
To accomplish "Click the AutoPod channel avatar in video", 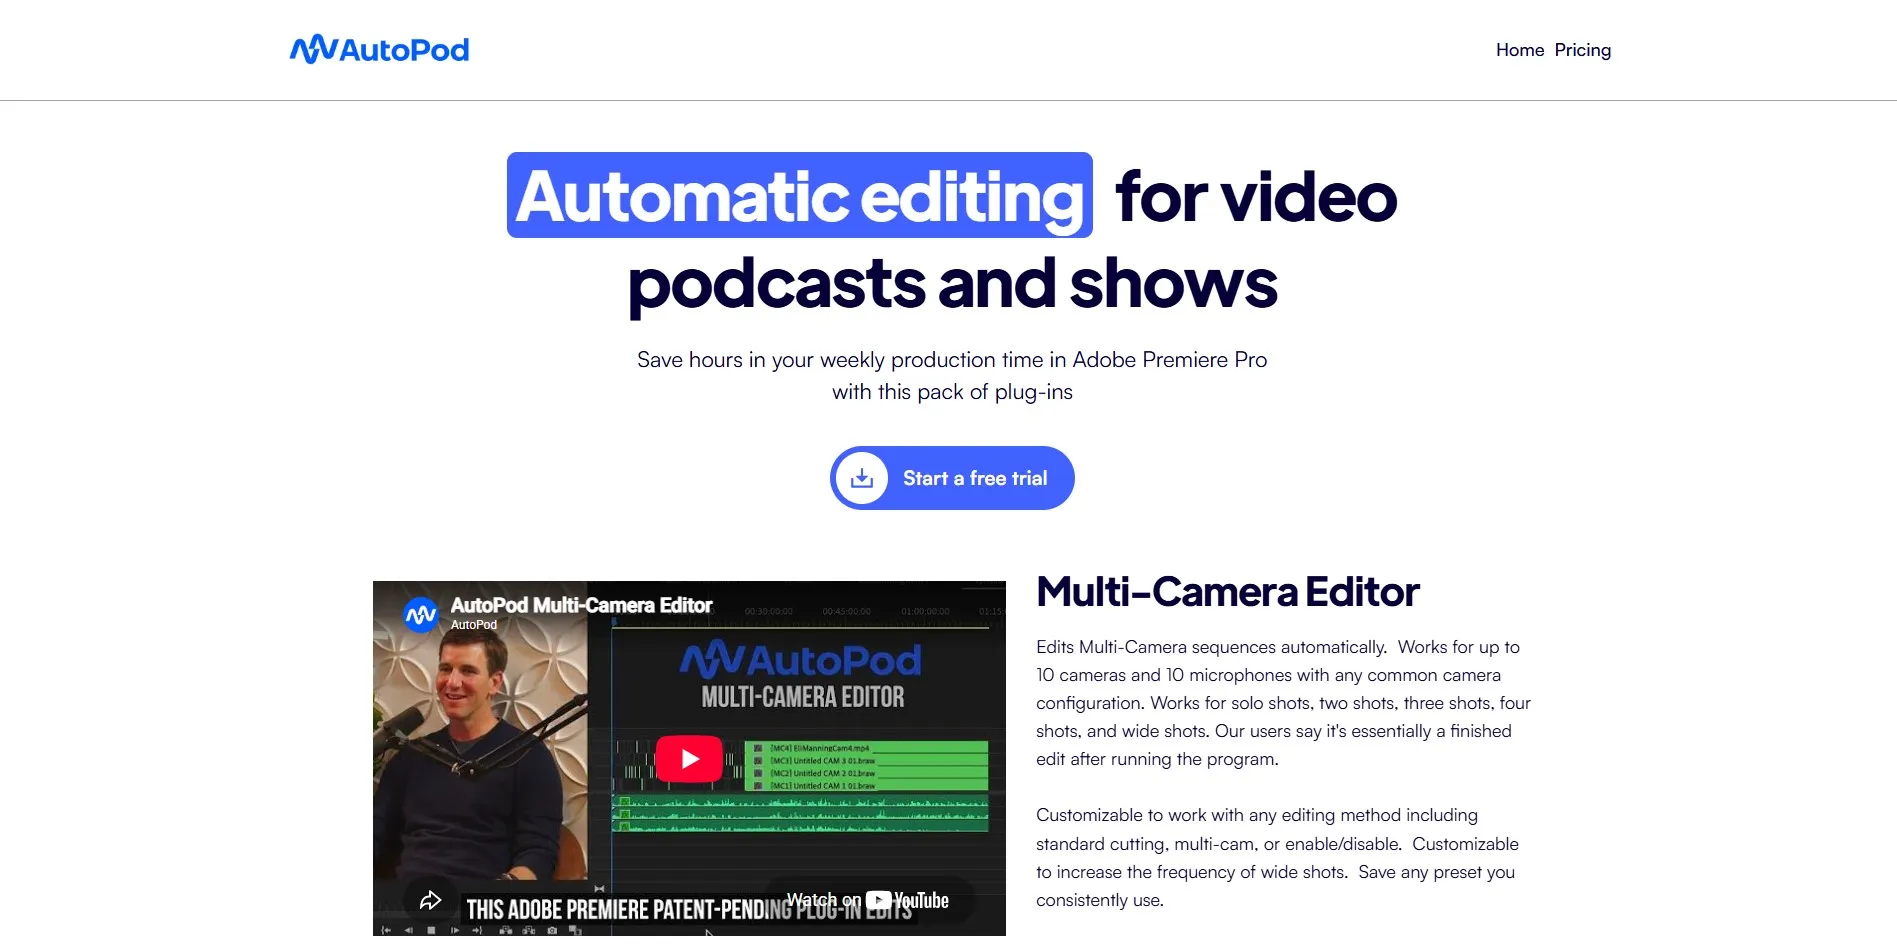I will click(421, 614).
